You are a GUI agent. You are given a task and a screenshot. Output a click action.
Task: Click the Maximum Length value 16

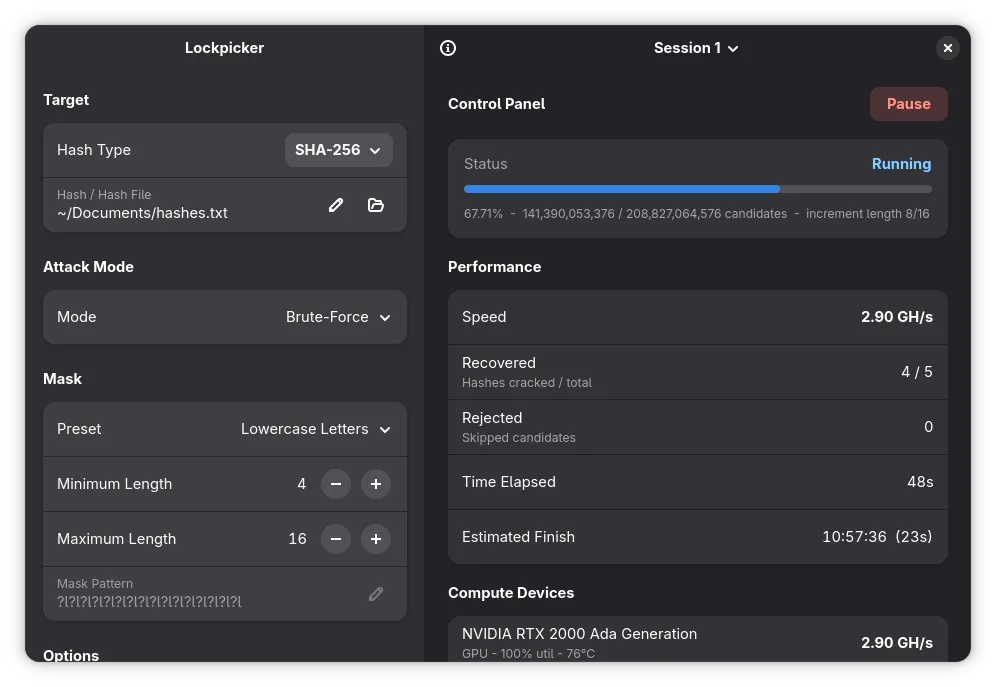pos(297,539)
